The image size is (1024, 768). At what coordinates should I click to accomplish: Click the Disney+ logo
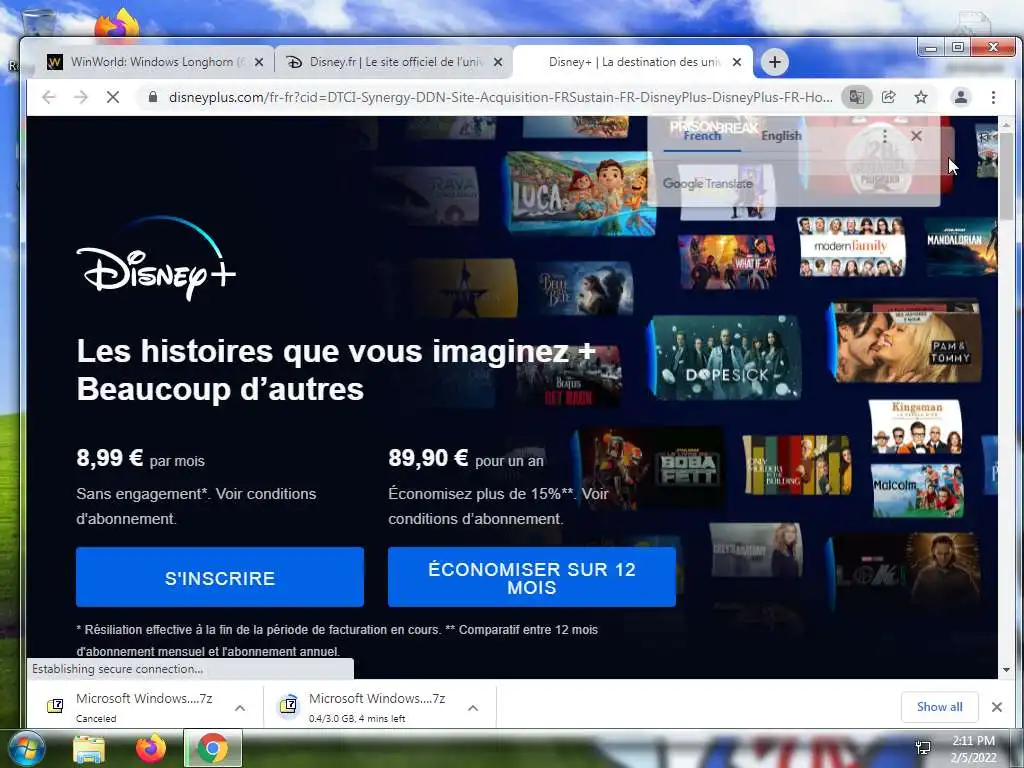pos(156,259)
